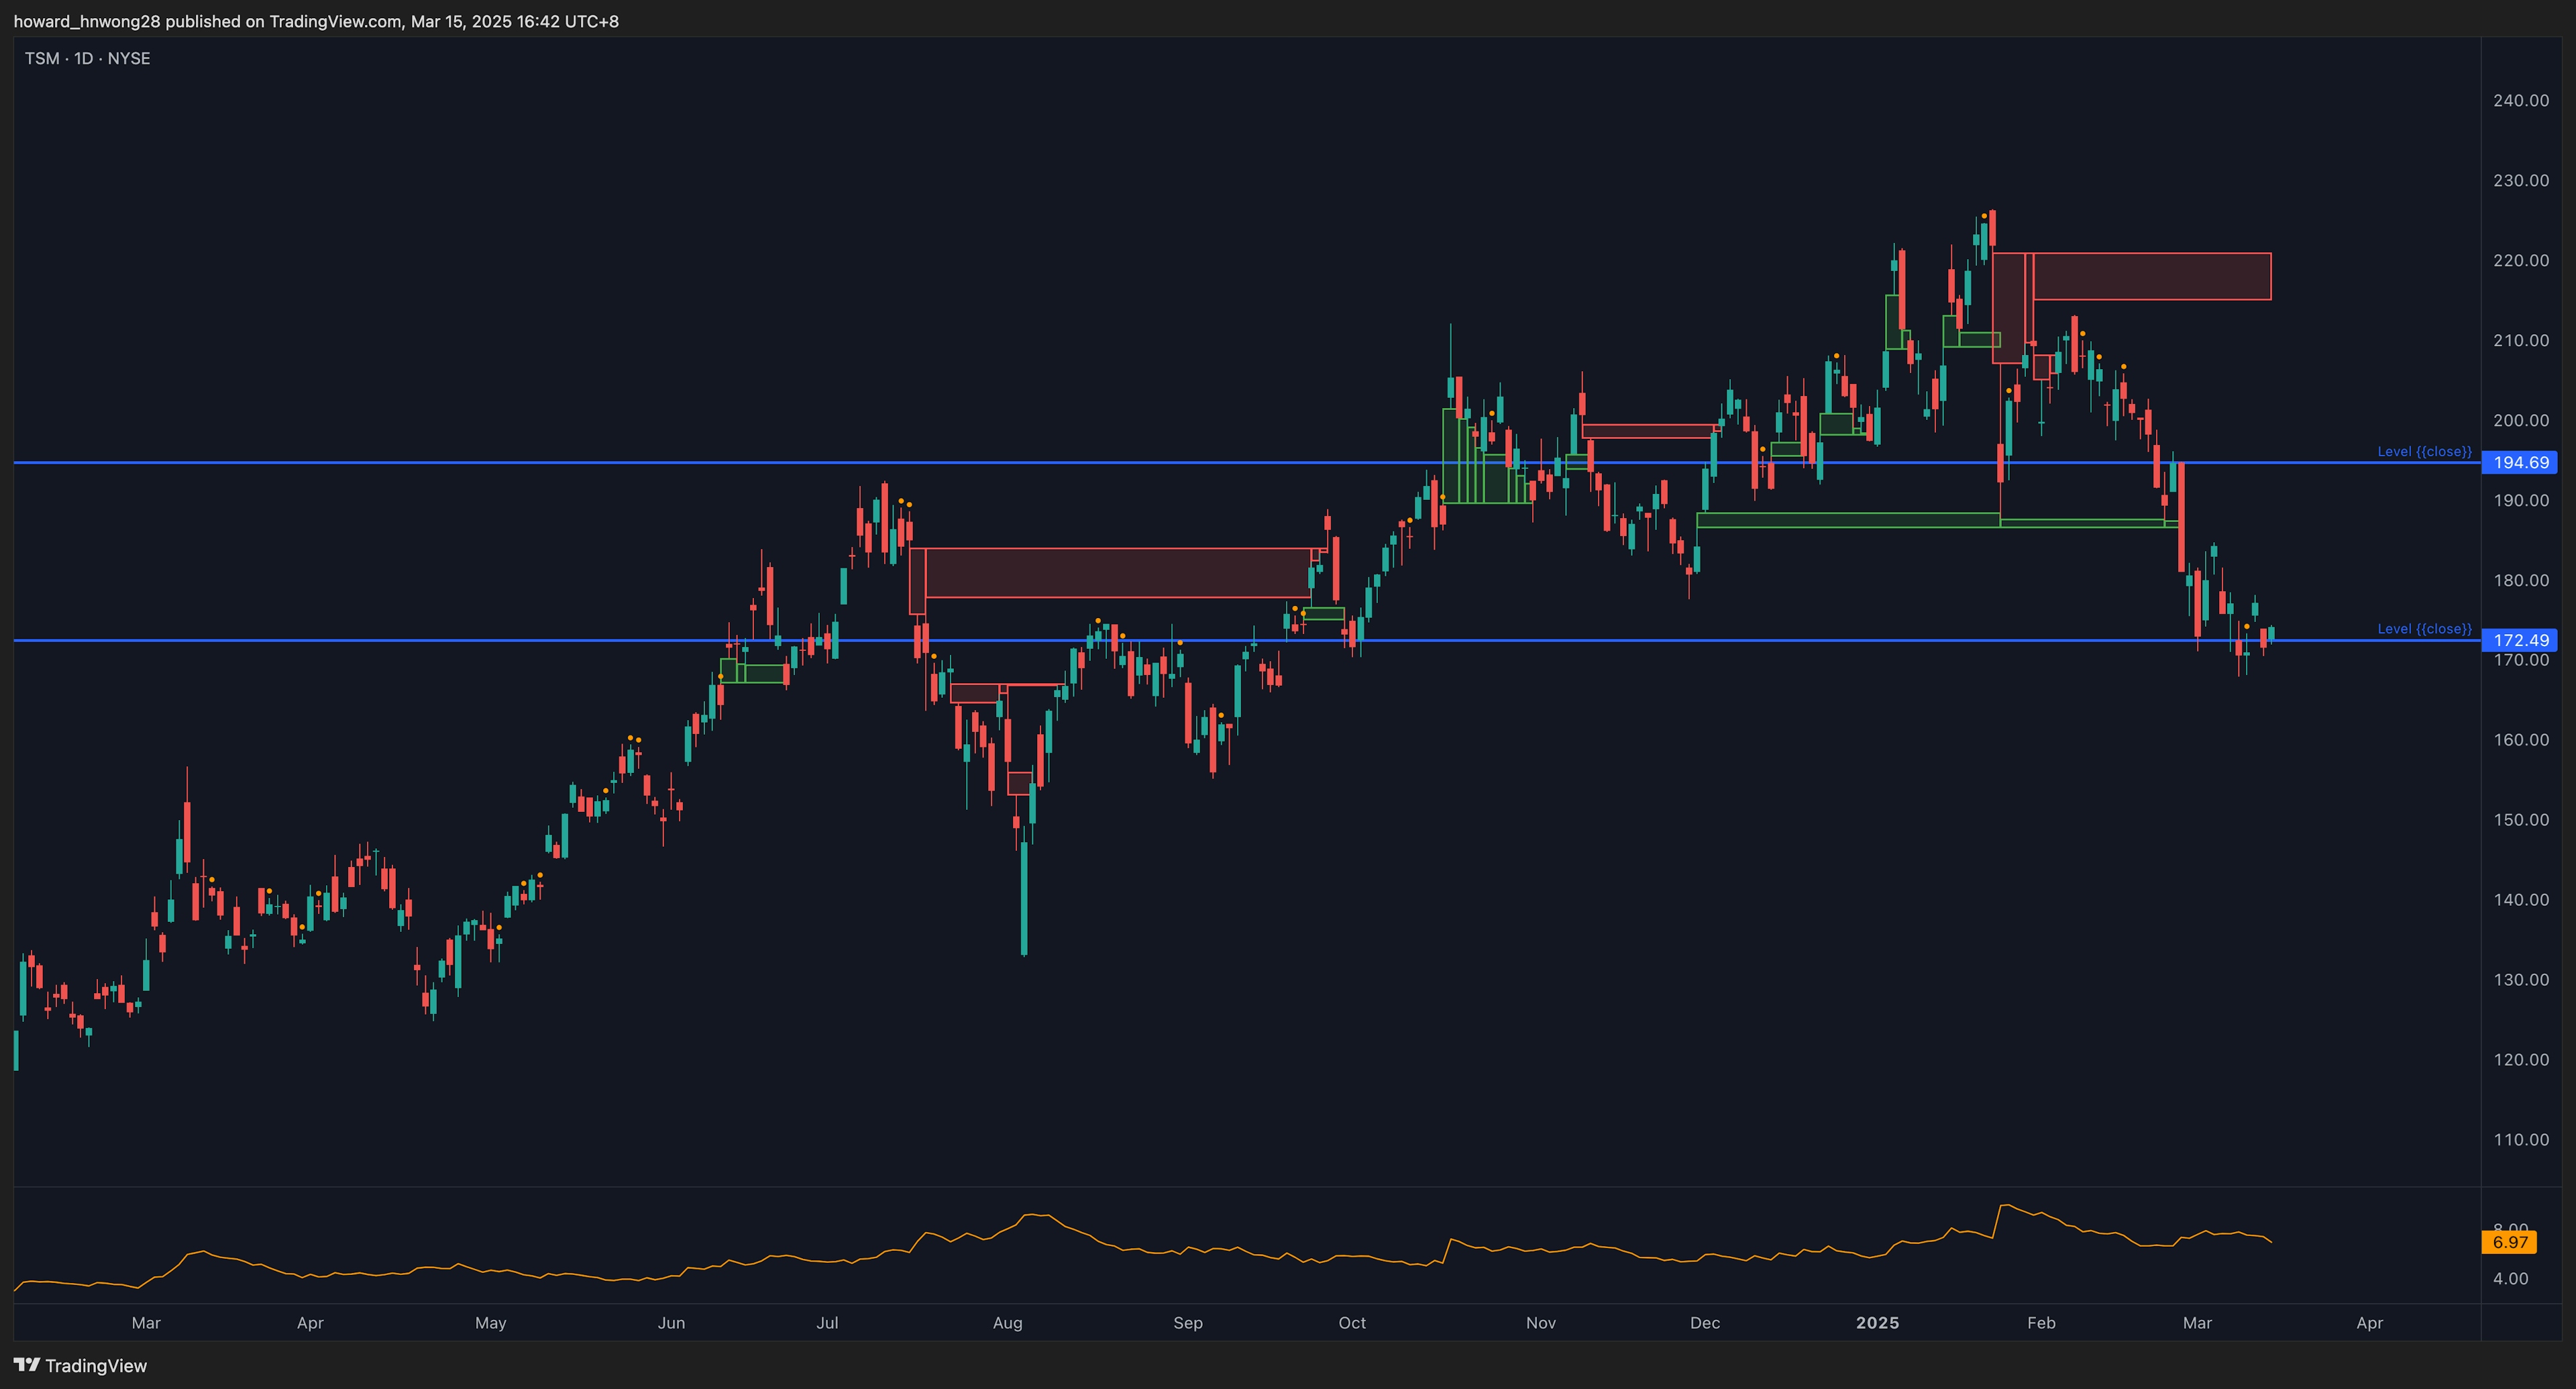Select the long red zone between July and September
The height and width of the screenshot is (1389, 2576).
pos(1117,573)
